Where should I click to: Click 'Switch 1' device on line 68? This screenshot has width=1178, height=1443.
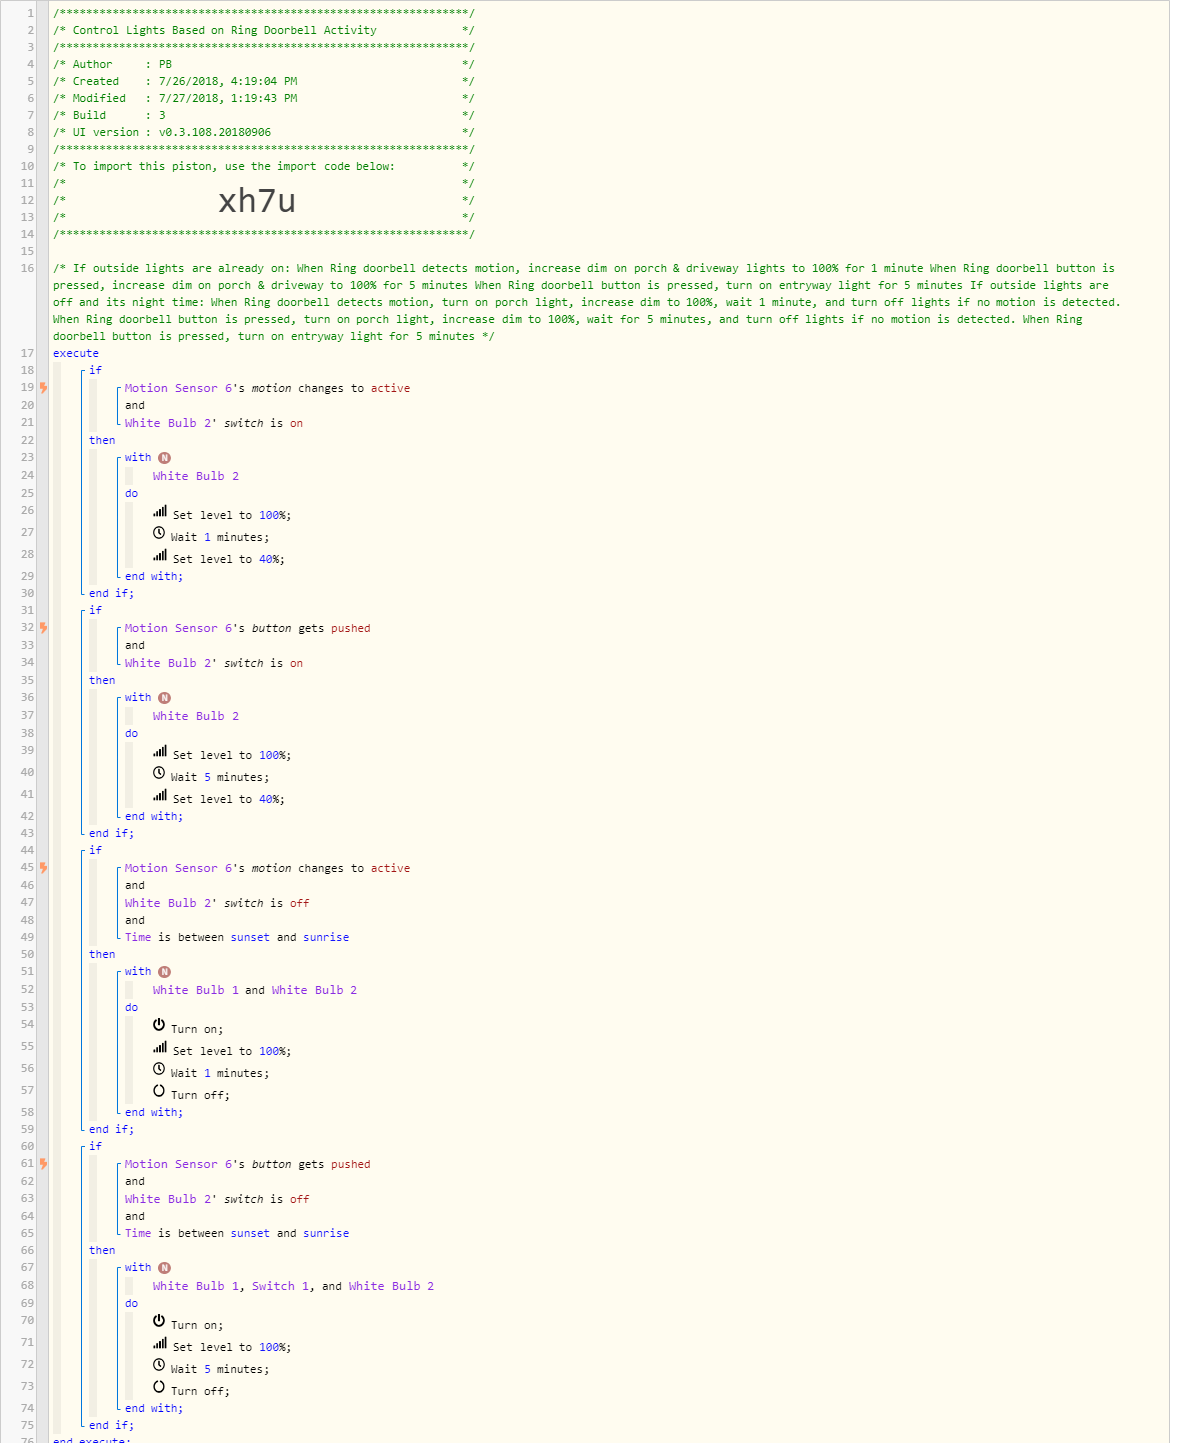coord(281,1286)
